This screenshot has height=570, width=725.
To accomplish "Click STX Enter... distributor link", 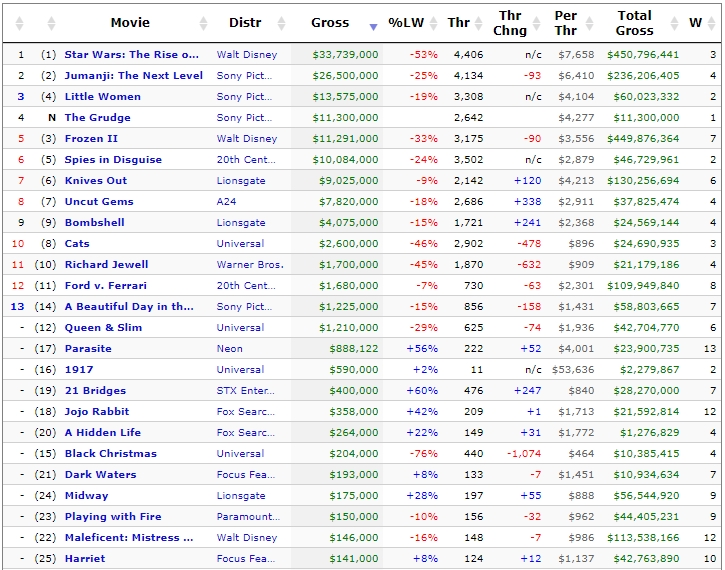I will point(246,391).
